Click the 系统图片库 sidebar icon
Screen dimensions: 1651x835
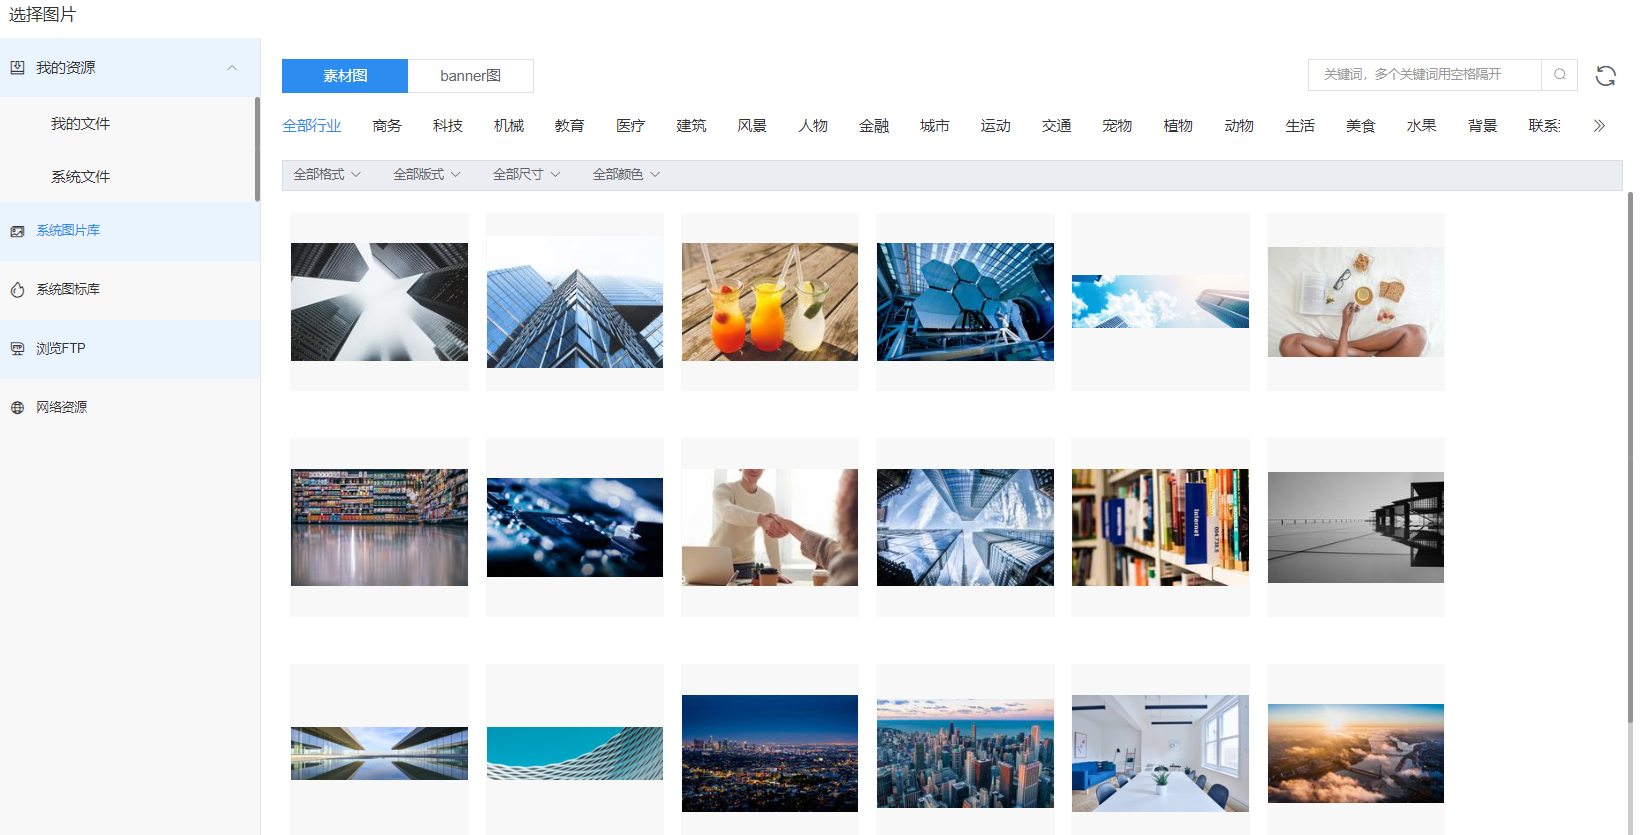pyautogui.click(x=17, y=231)
